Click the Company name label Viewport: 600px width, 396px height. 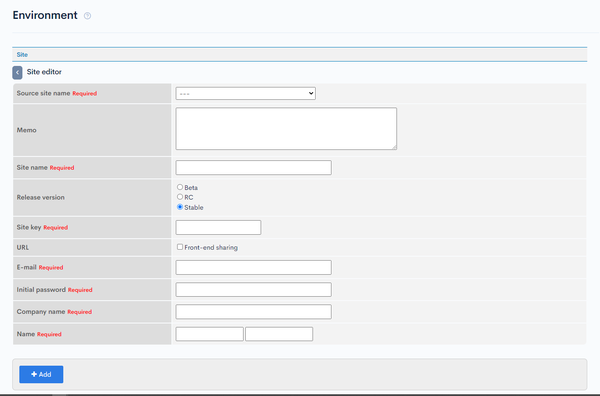pyautogui.click(x=41, y=312)
